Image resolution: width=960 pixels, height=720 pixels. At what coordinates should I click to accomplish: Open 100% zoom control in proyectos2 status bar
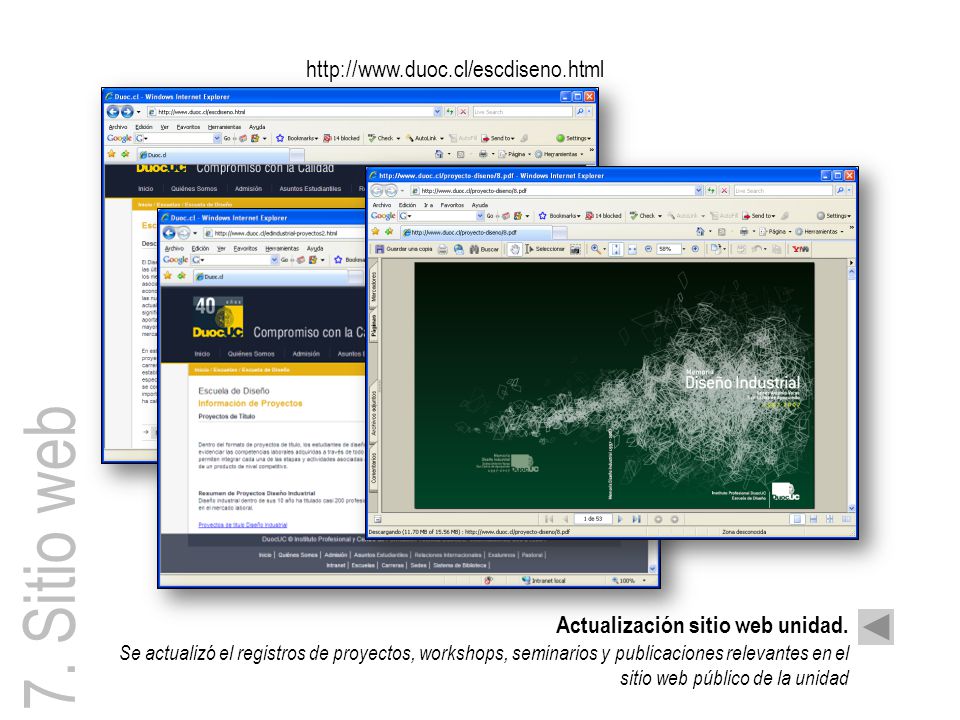click(x=627, y=580)
